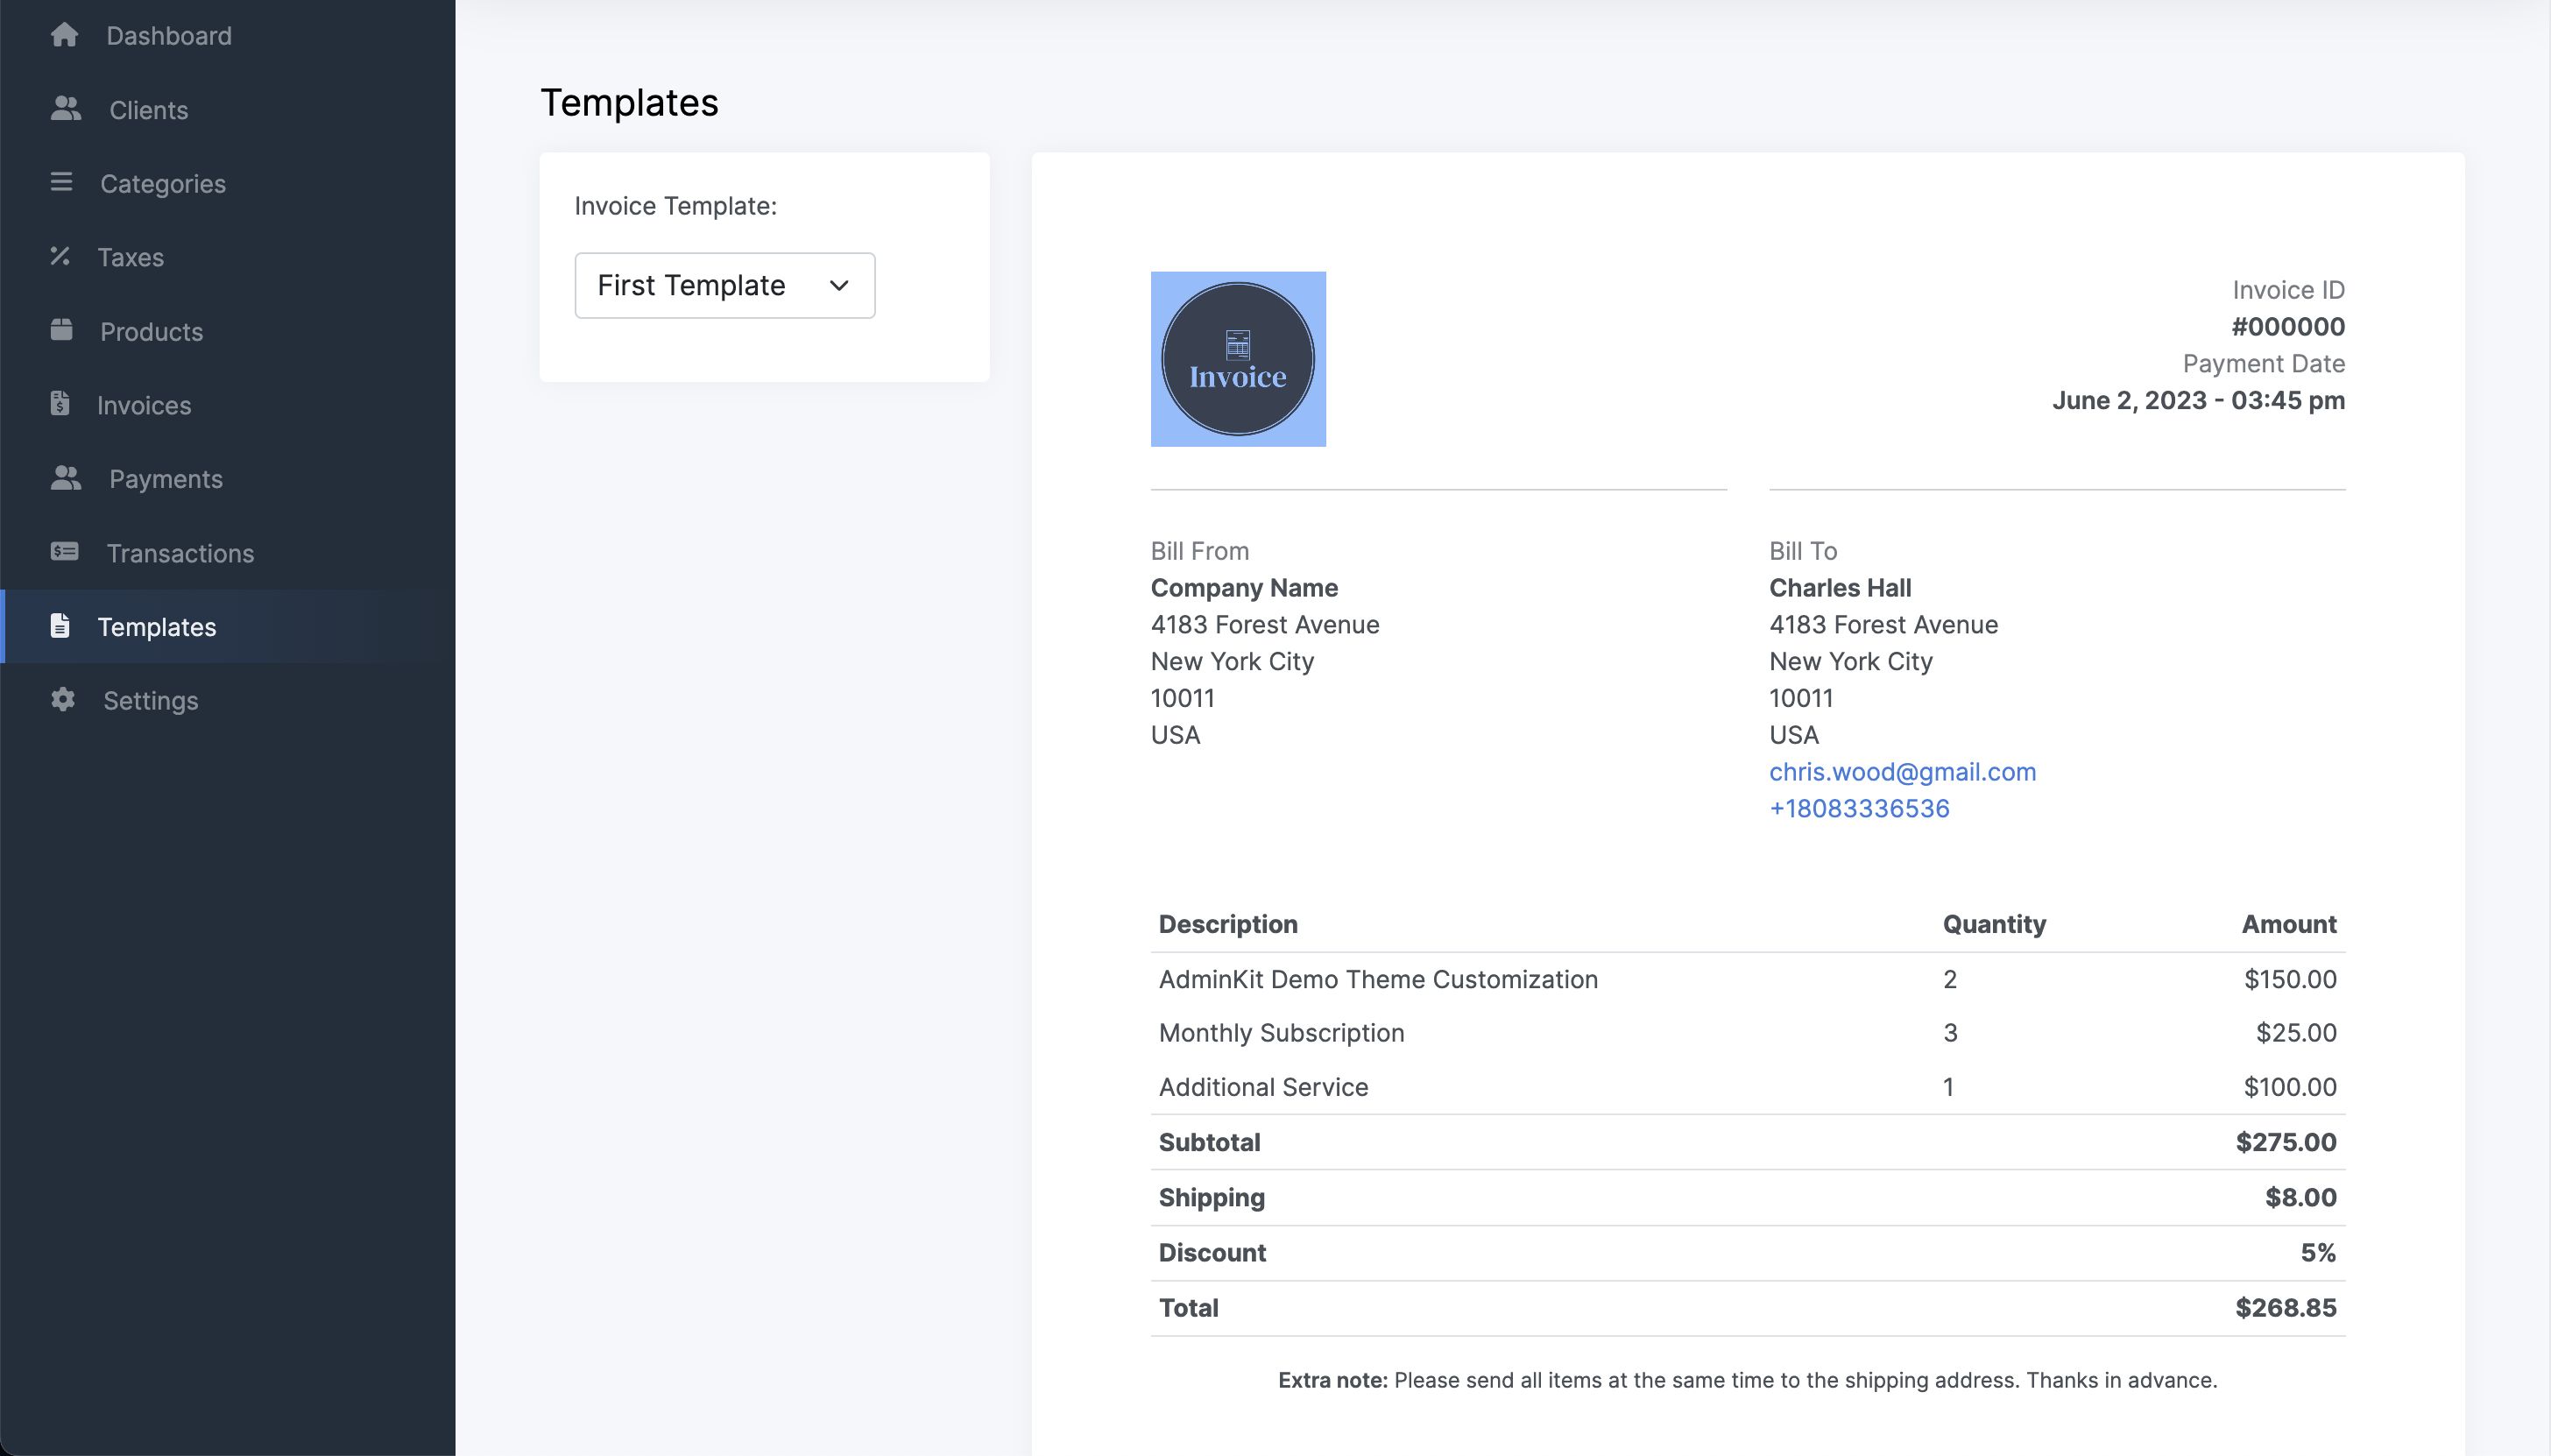Click the Products box icon
This screenshot has height=1456, width=2551.
point(61,330)
